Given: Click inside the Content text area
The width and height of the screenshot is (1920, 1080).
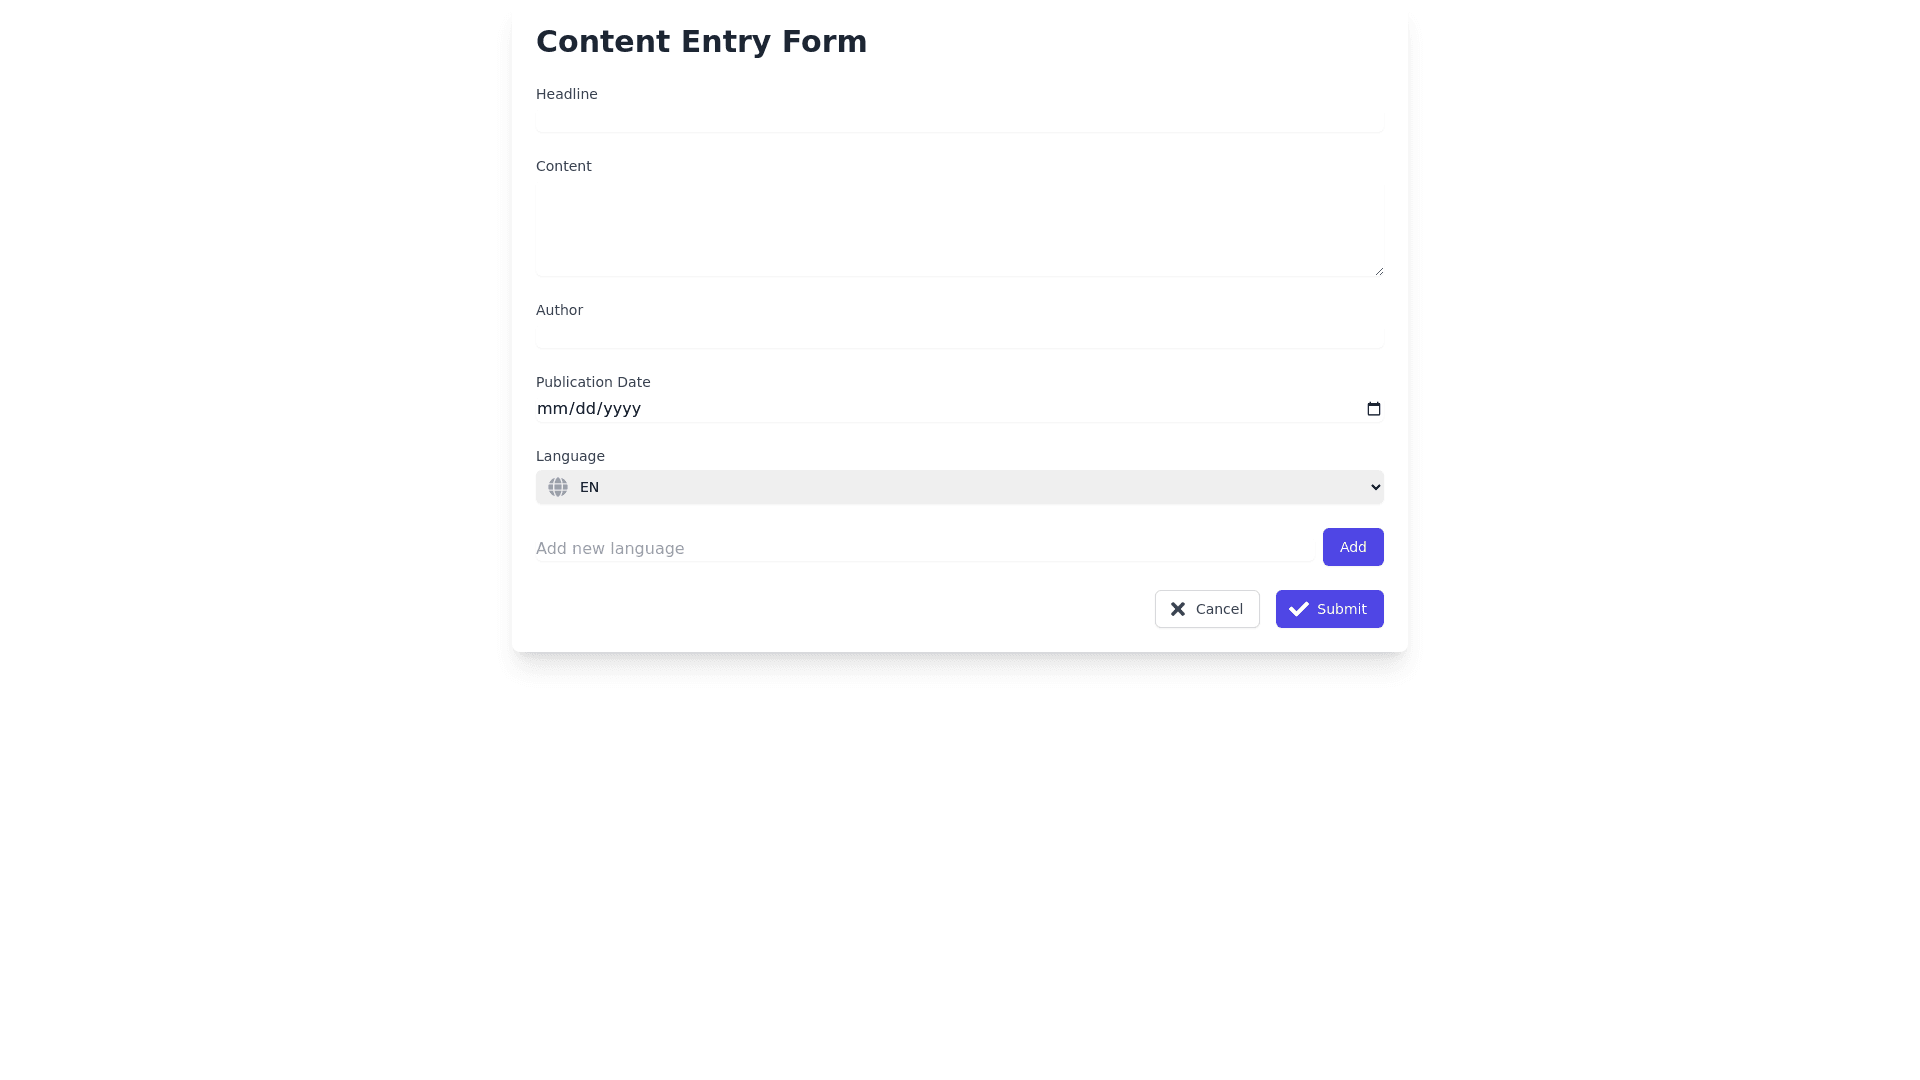Looking at the screenshot, I should [x=958, y=228].
